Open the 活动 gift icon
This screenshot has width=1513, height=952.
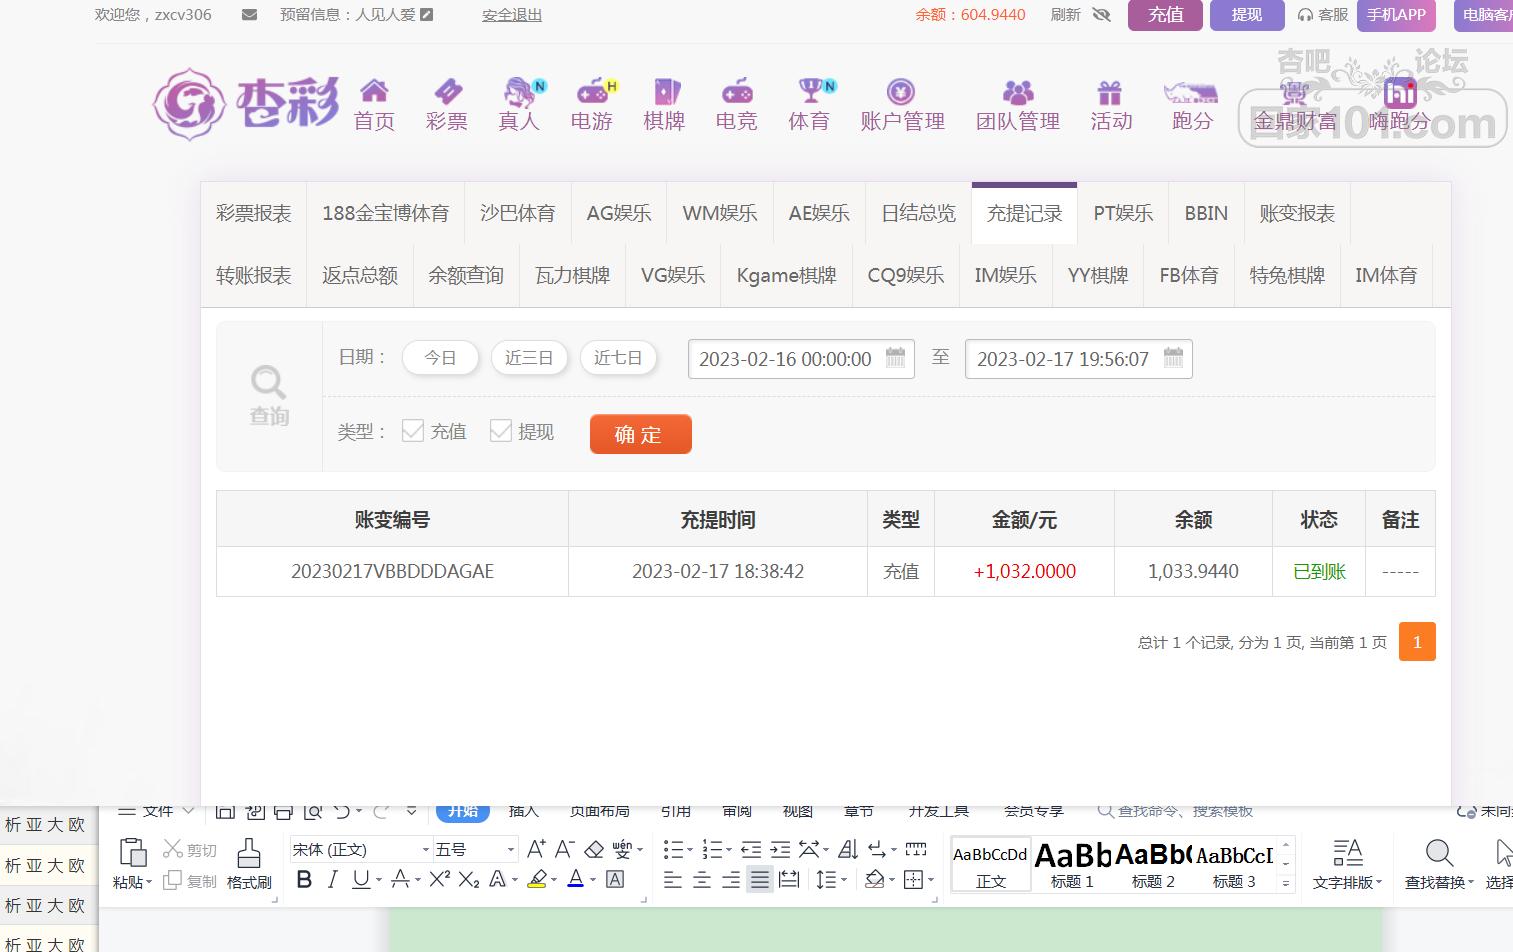tap(1110, 94)
